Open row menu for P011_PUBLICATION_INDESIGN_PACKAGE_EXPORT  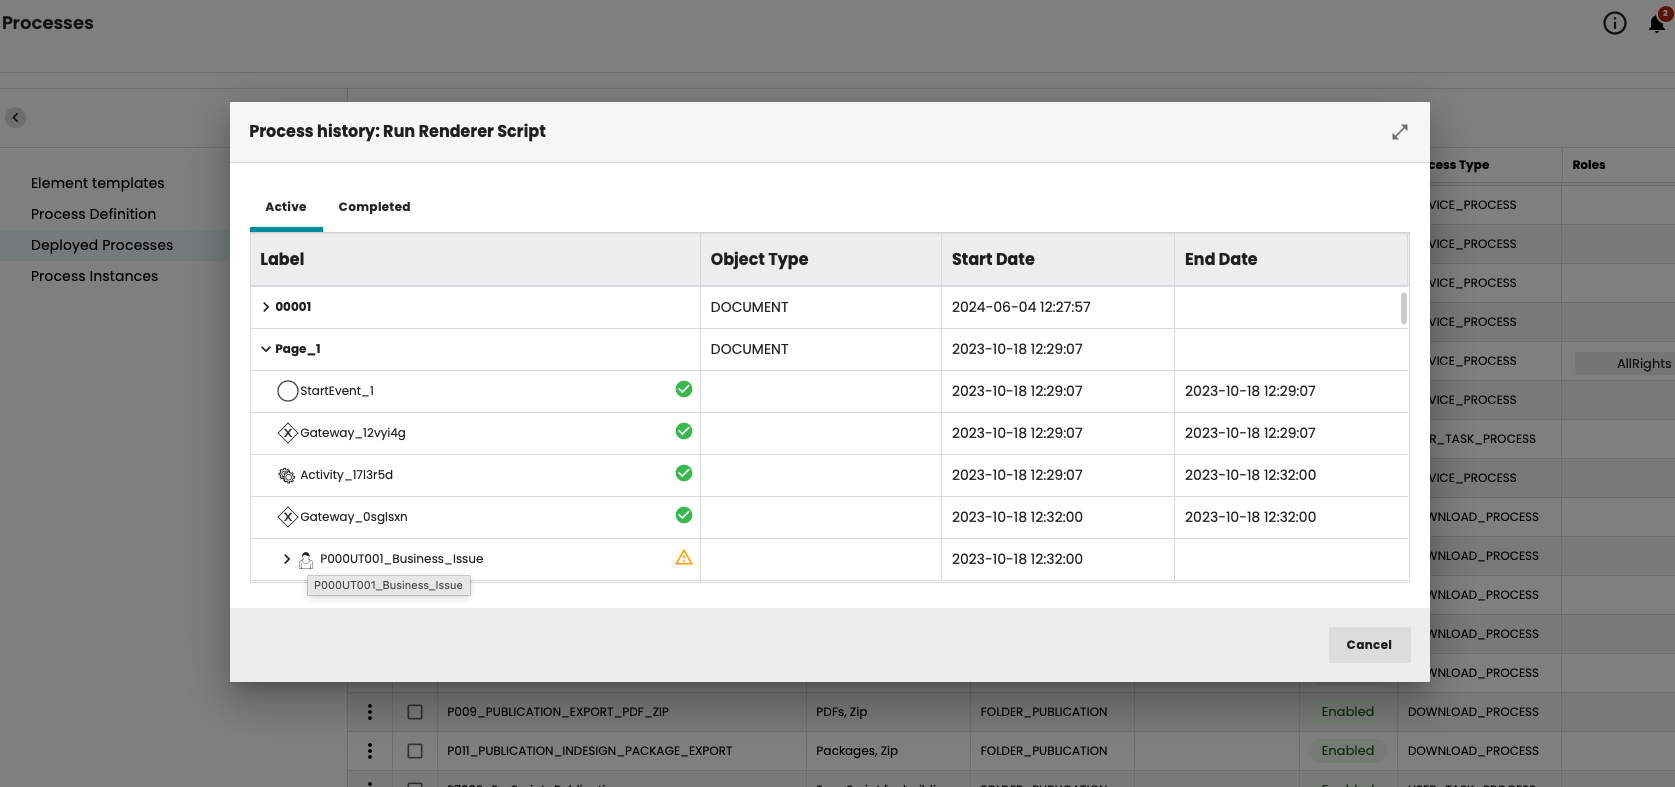tap(370, 751)
